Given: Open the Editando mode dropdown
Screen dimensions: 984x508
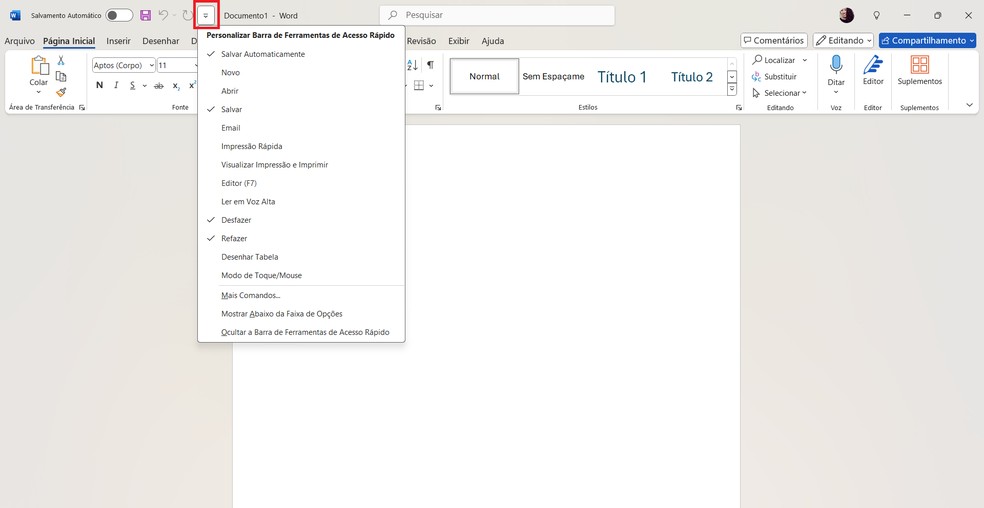Looking at the screenshot, I should point(843,40).
